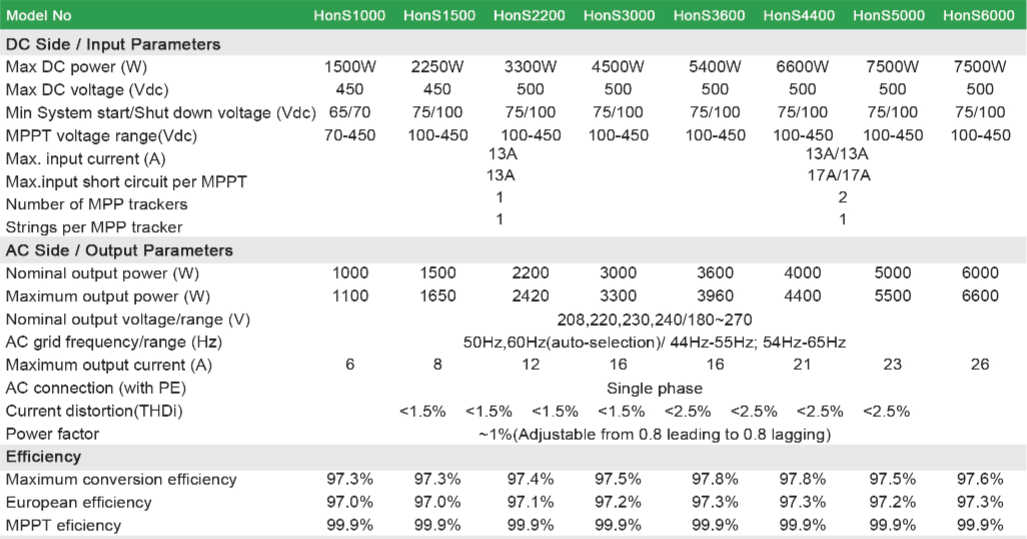Click the Model No header cell
Image resolution: width=1027 pixels, height=539 pixels.
point(40,15)
